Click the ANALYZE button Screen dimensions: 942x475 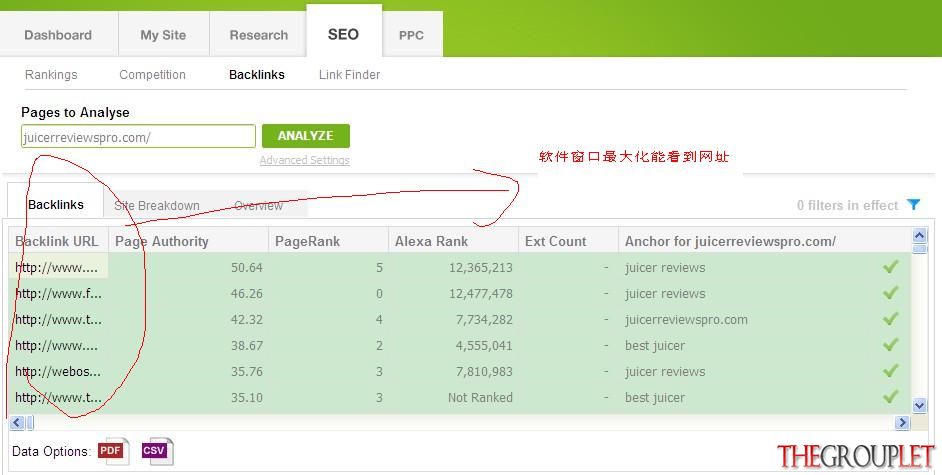[306, 136]
